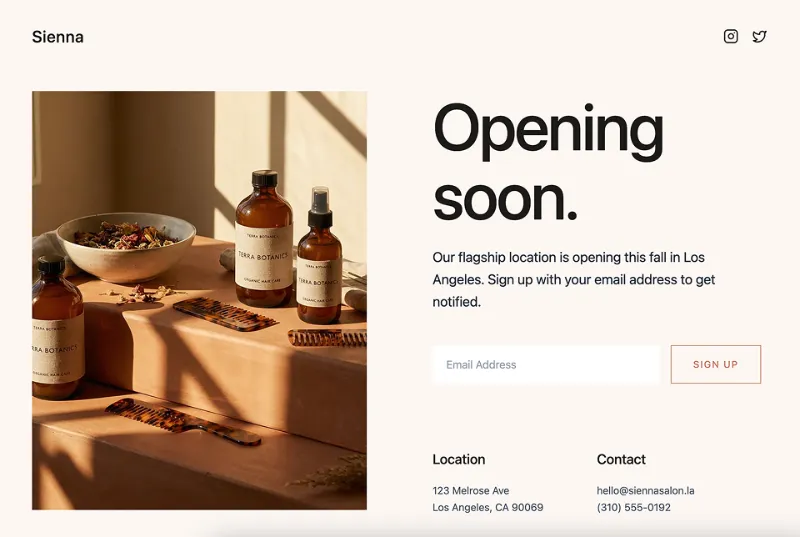
Task: Click the Location heading
Action: click(459, 459)
